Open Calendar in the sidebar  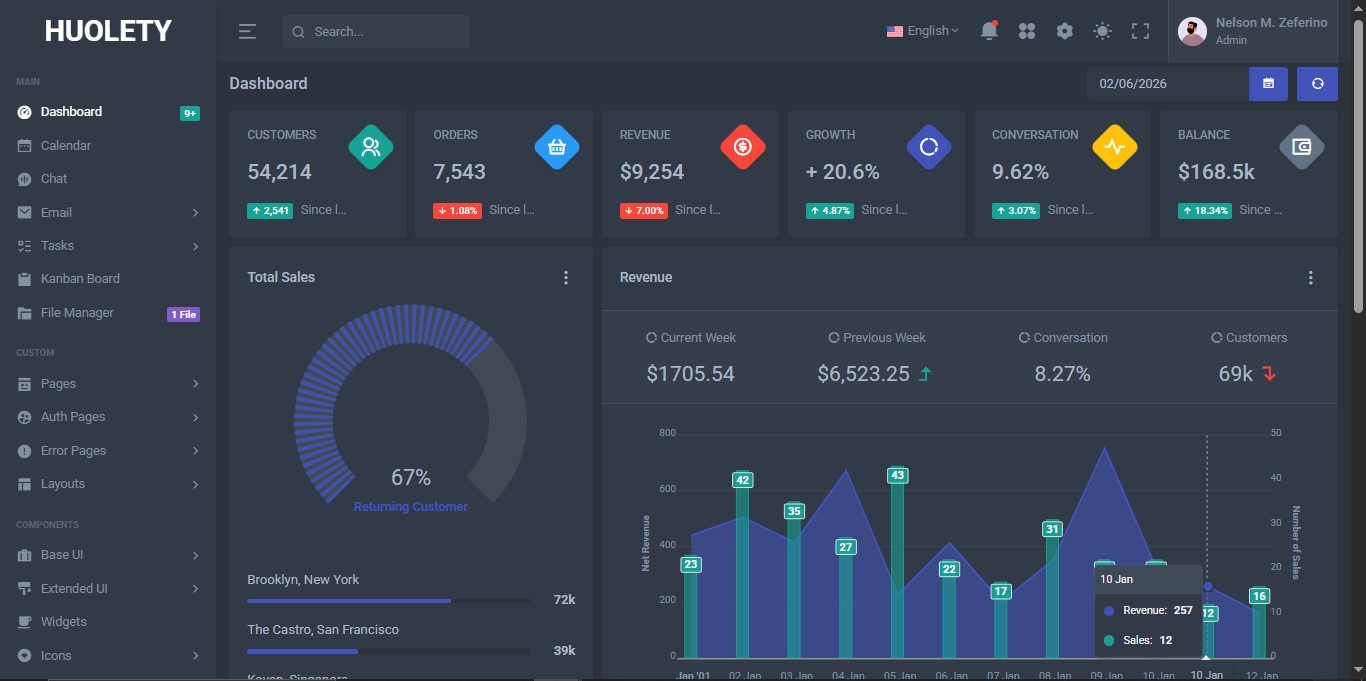coord(66,146)
